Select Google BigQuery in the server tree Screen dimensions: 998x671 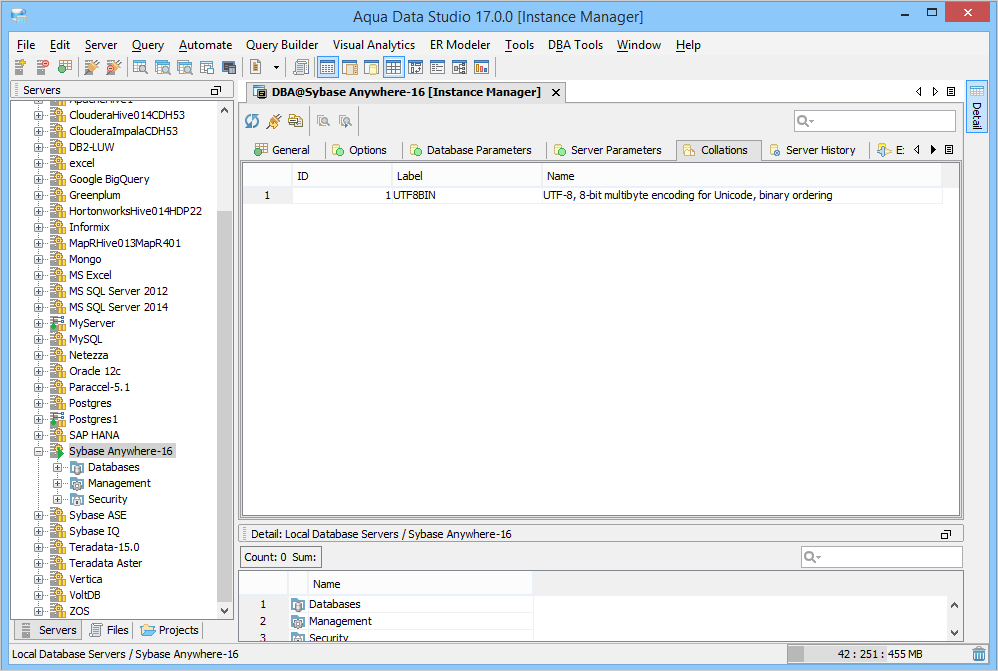(x=109, y=180)
